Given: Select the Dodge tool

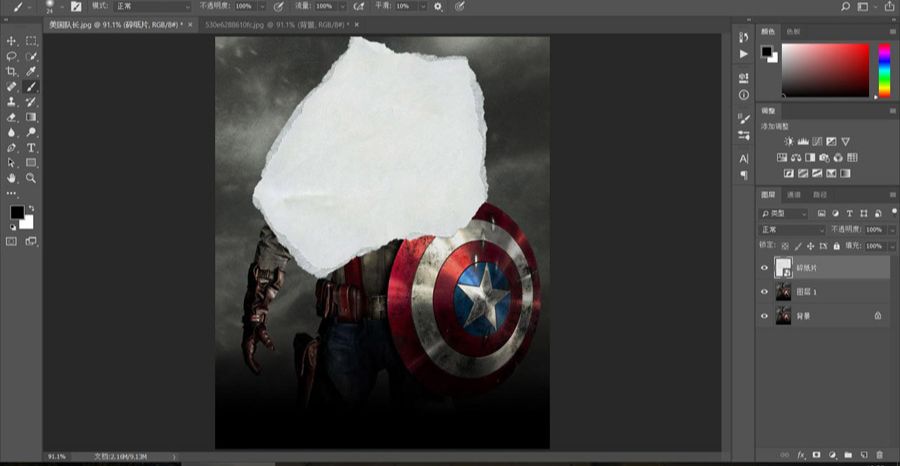Looking at the screenshot, I should [31, 132].
